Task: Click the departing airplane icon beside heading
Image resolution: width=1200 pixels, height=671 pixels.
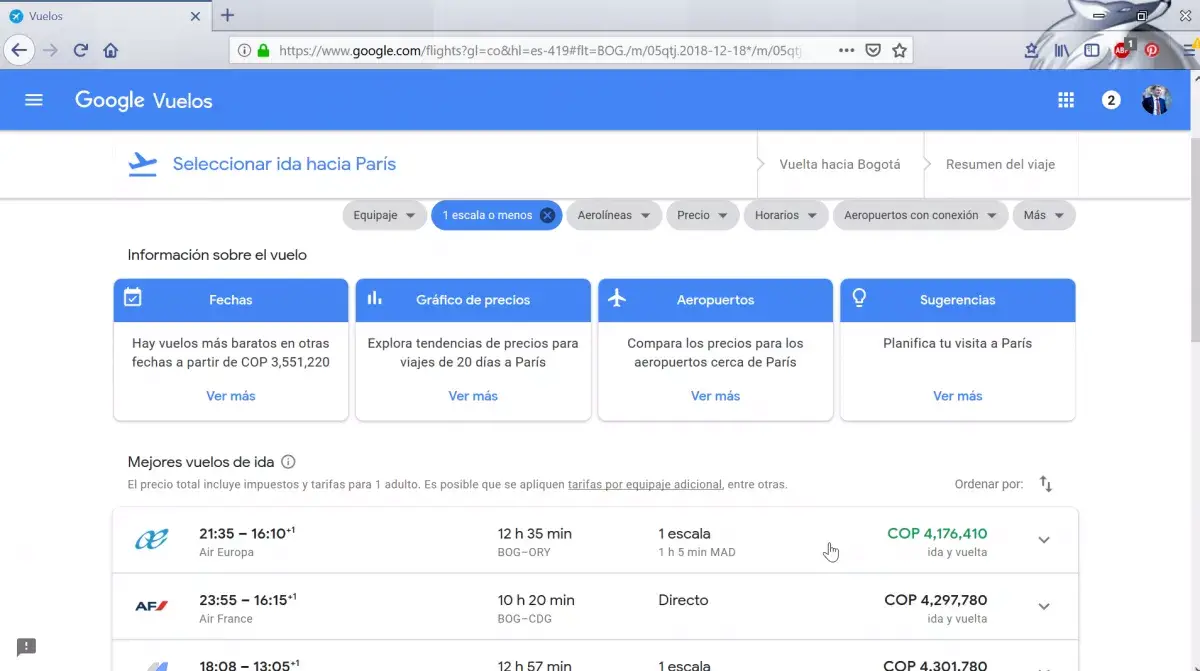Action: click(143, 164)
